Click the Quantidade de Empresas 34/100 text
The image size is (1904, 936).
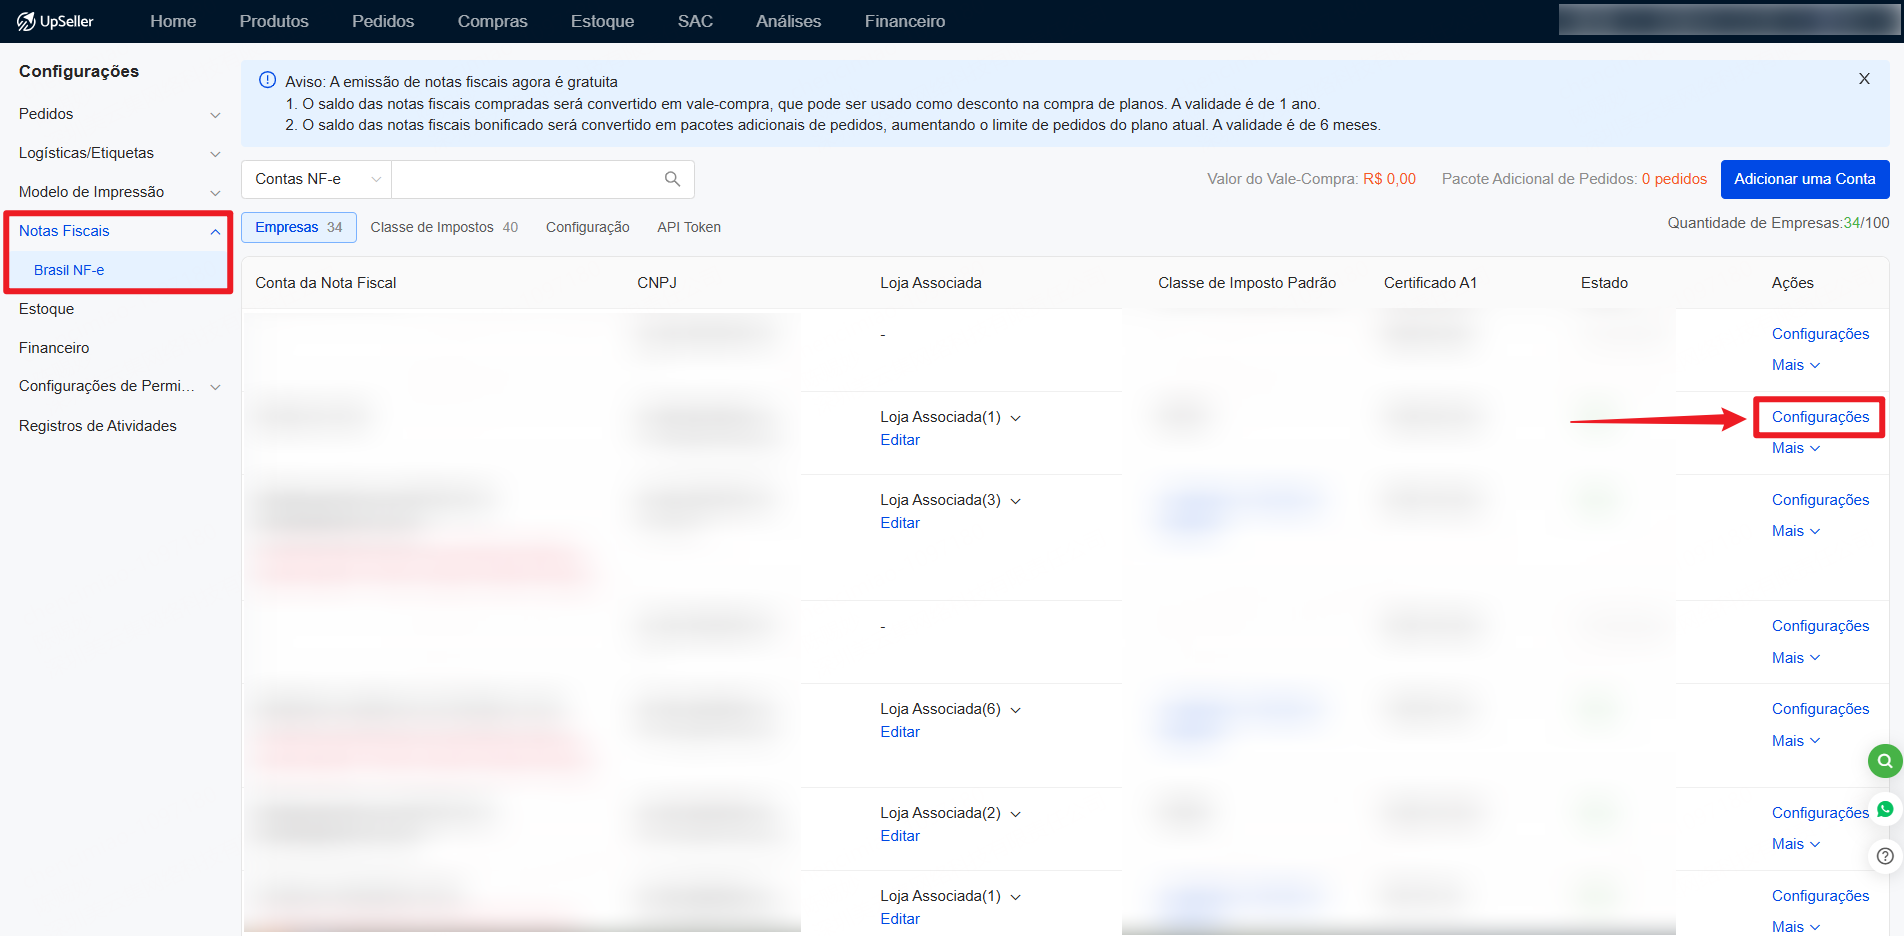click(x=1778, y=223)
